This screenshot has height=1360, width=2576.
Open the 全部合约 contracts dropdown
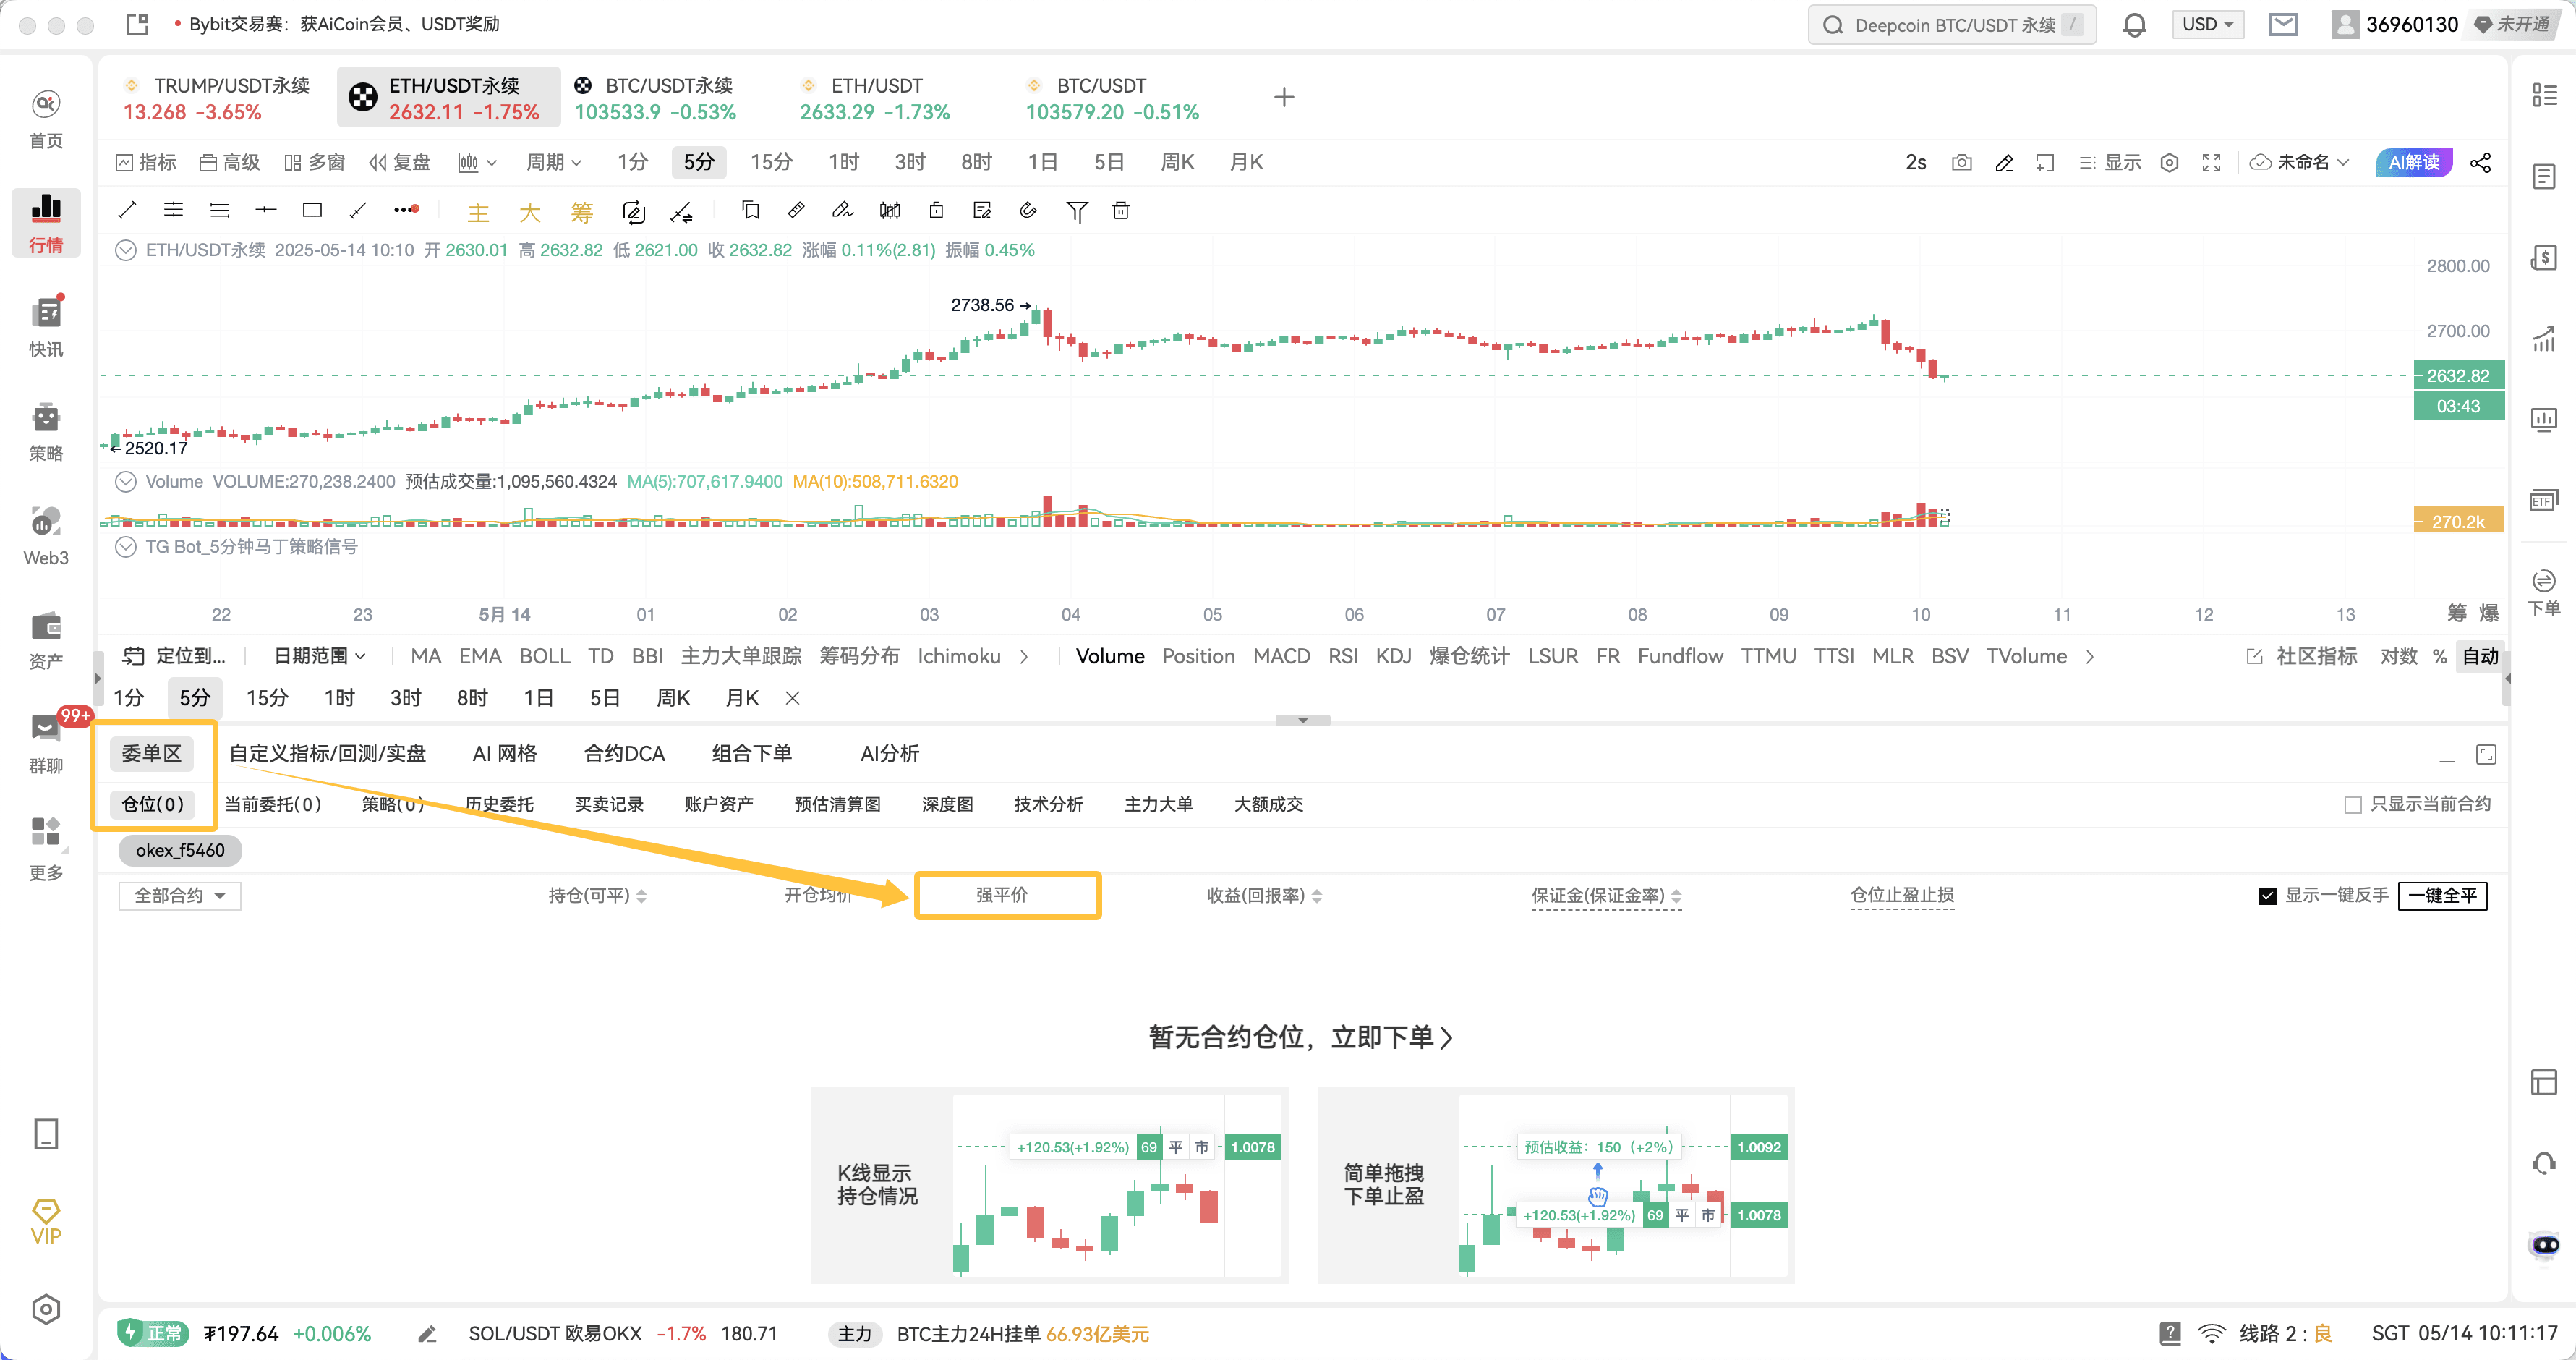click(x=180, y=895)
